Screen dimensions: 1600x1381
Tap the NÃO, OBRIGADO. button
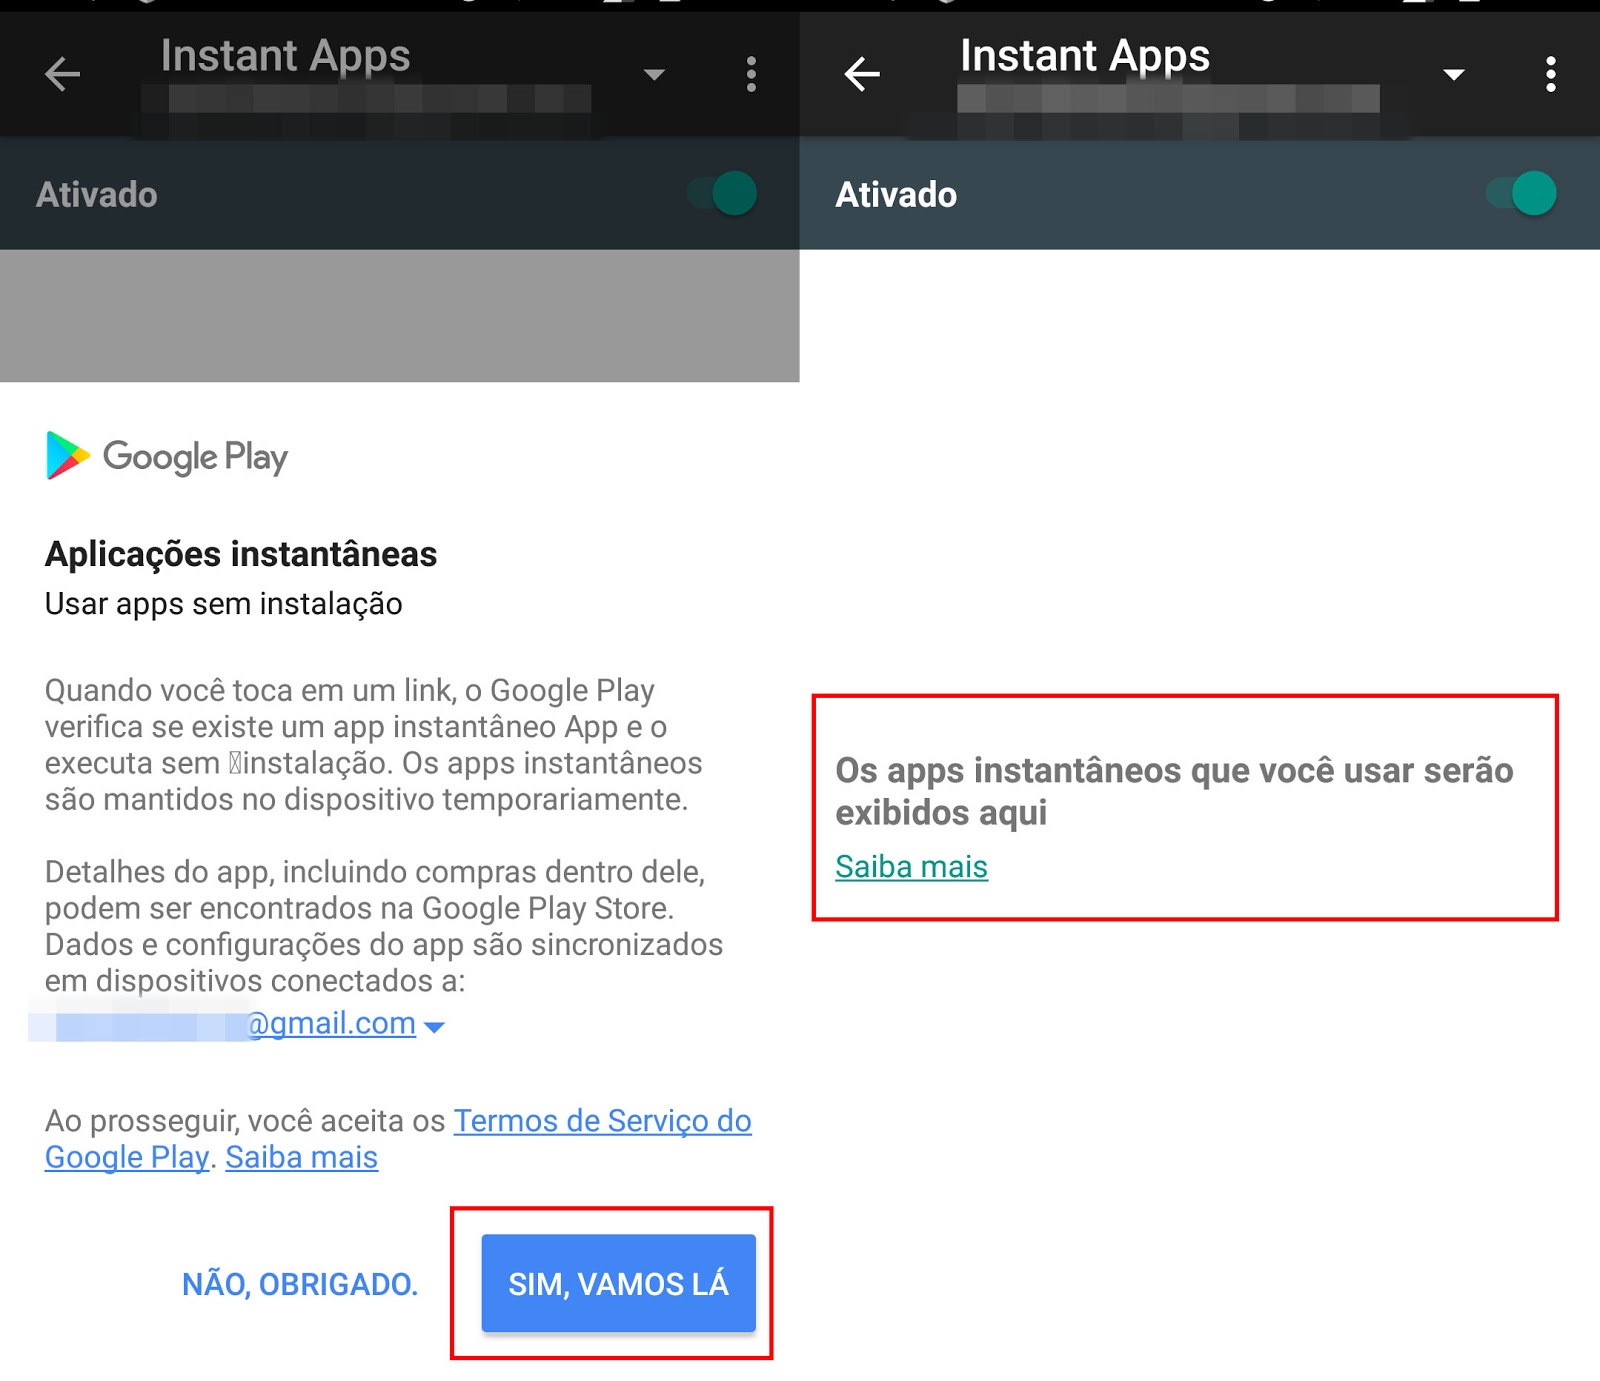(x=300, y=1284)
